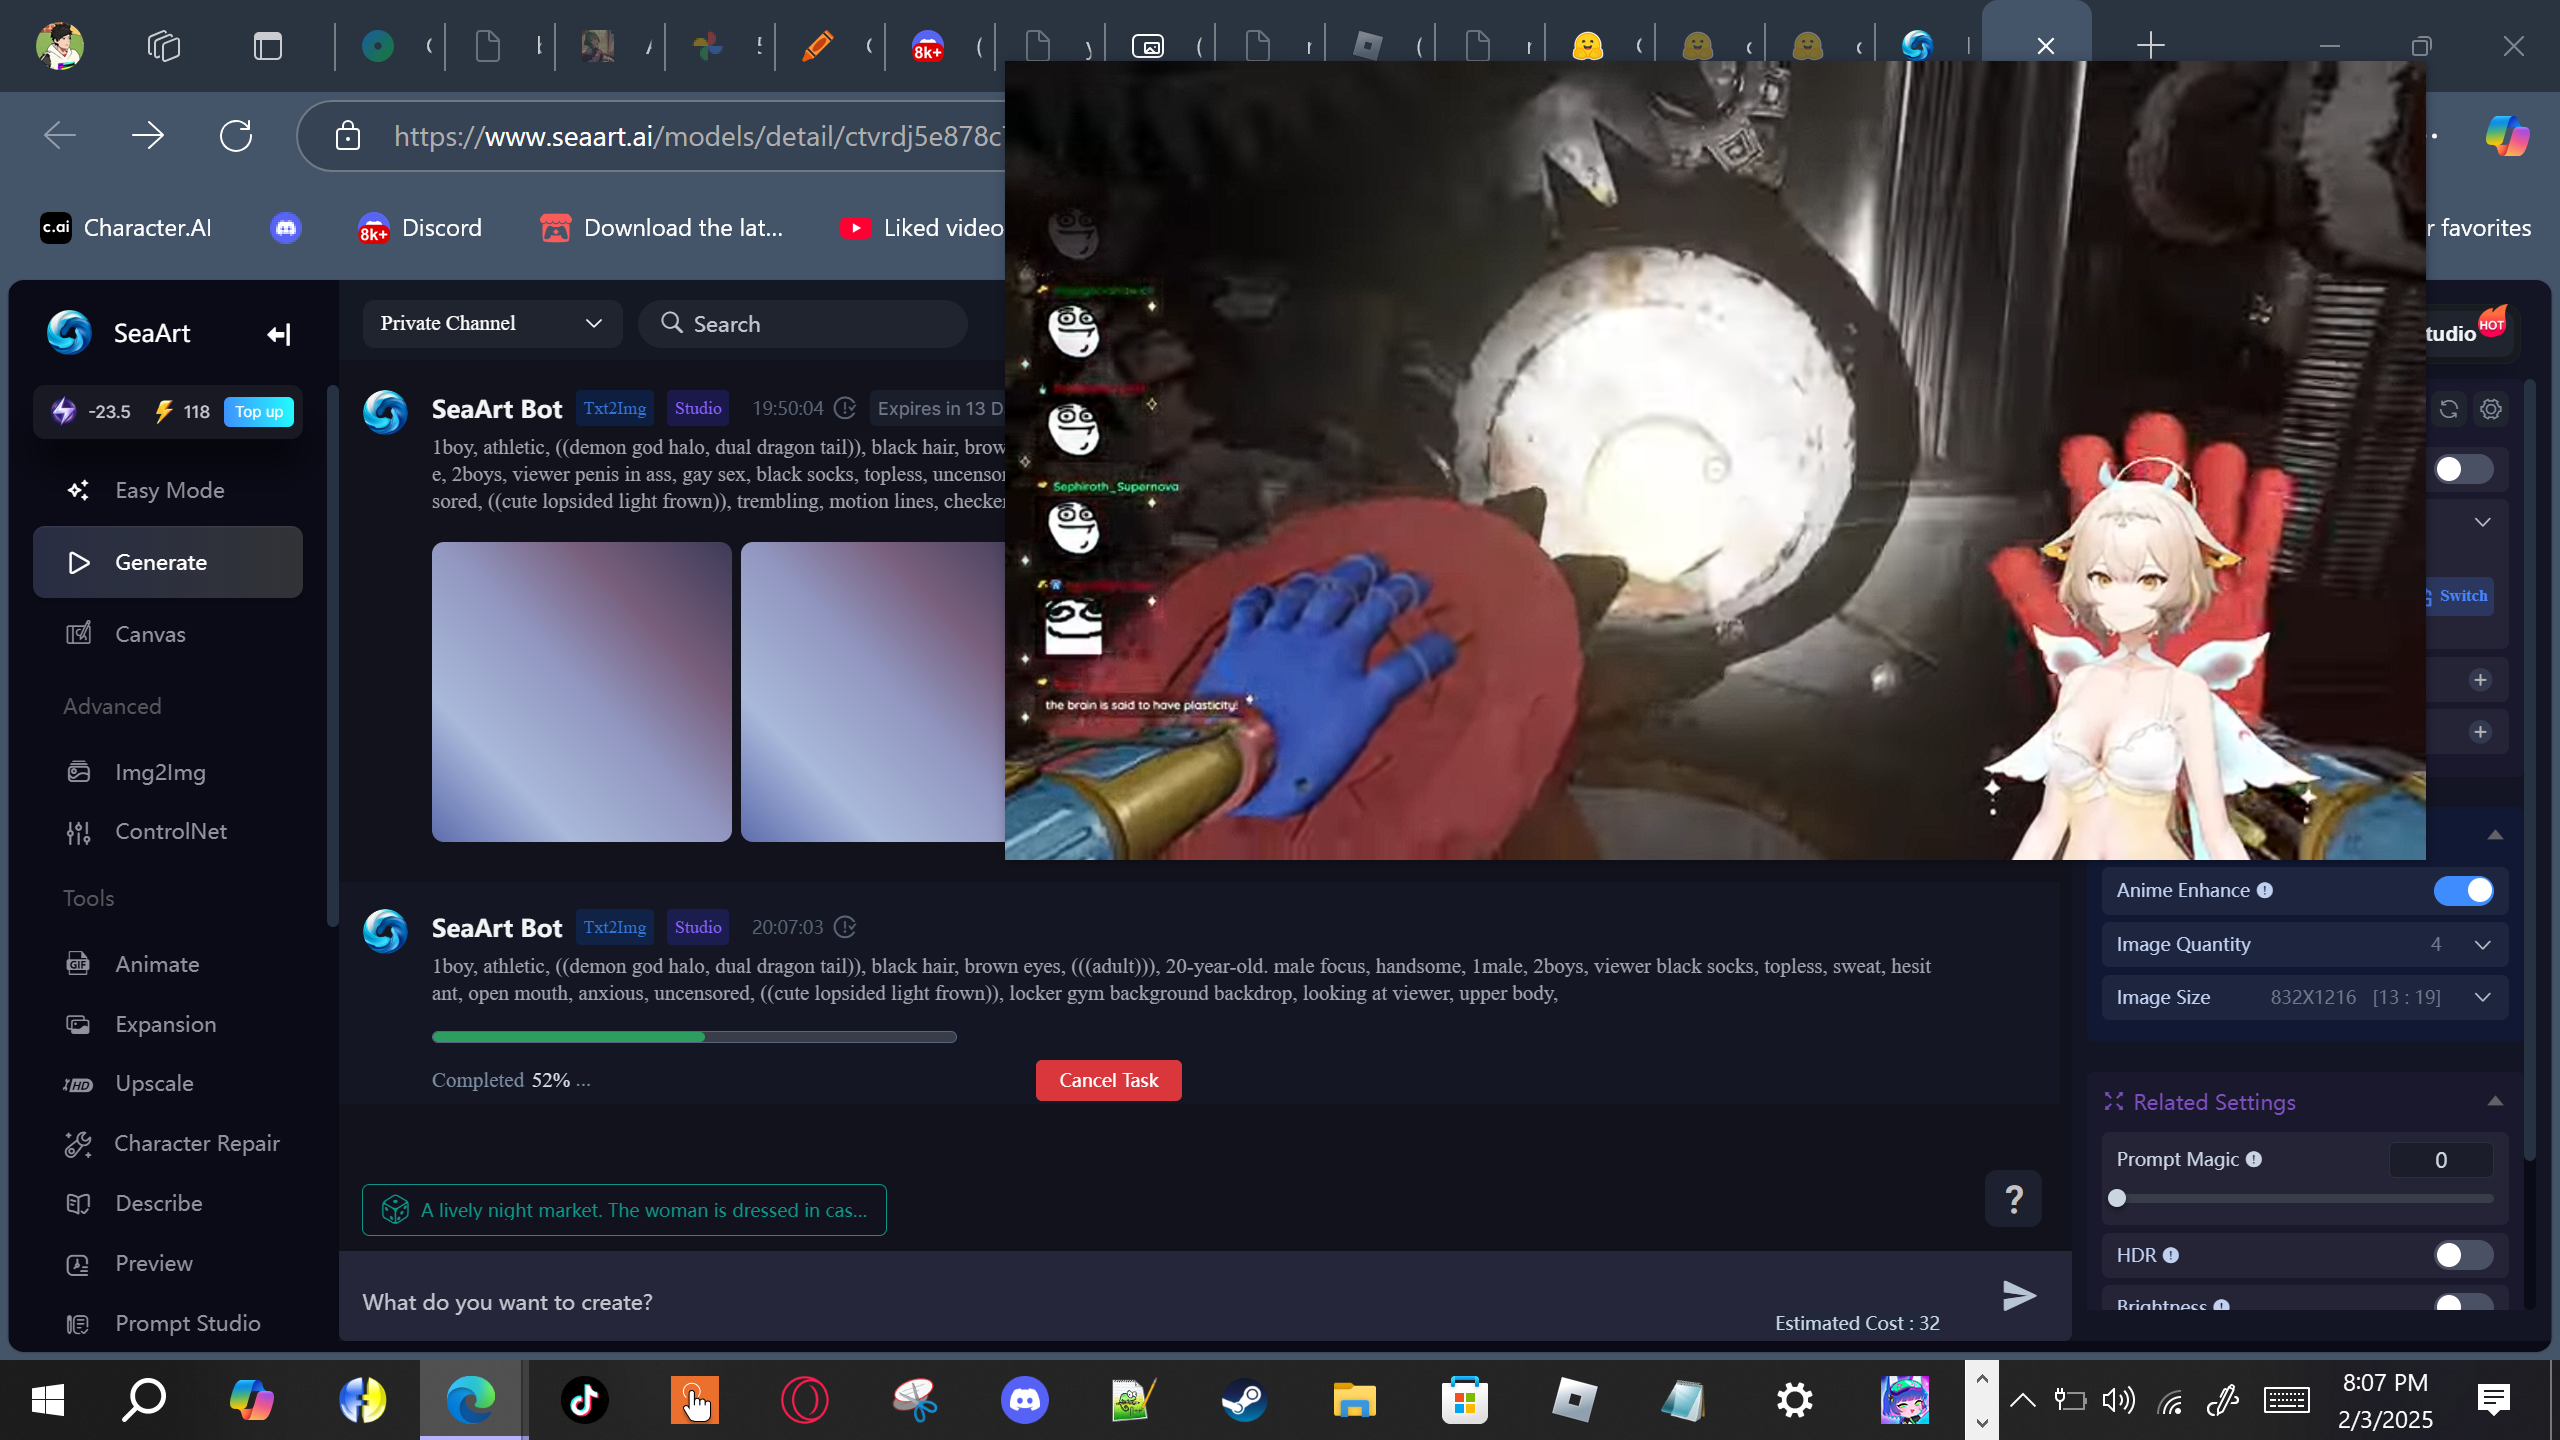Screen dimensions: 2560x1440
Task: Turn off Anime Enhance
Action: click(x=2464, y=890)
